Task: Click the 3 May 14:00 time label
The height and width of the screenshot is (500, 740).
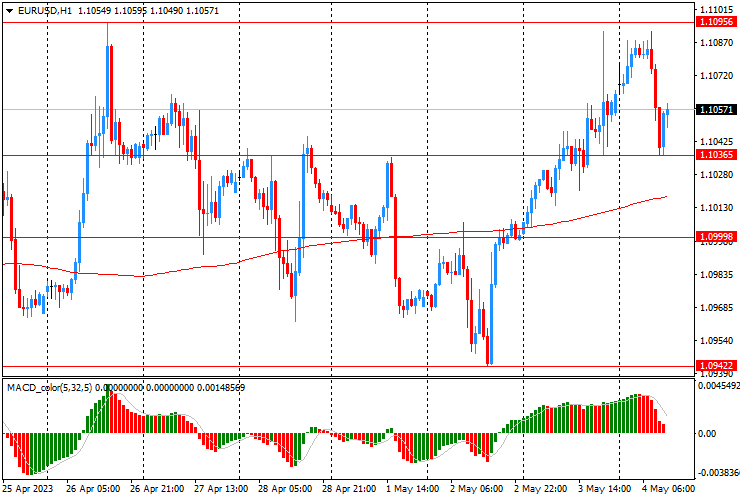Action: [605, 489]
